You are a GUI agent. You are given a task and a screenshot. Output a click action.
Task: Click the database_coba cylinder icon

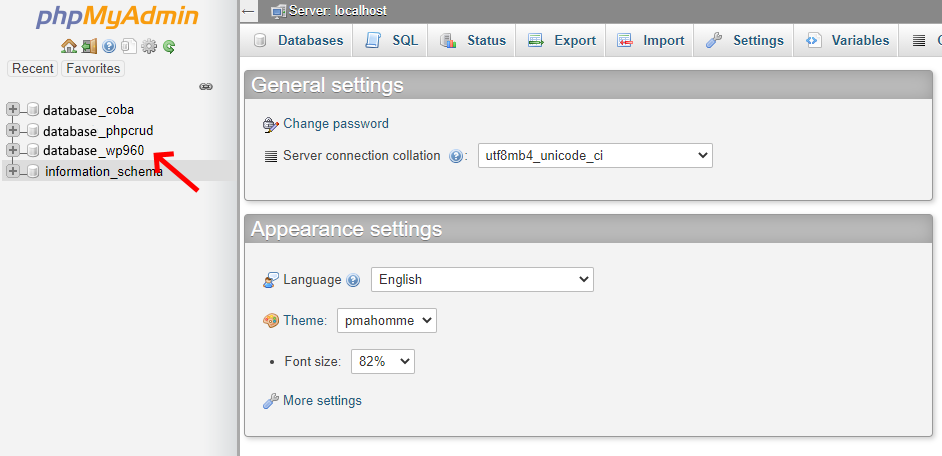(x=33, y=110)
